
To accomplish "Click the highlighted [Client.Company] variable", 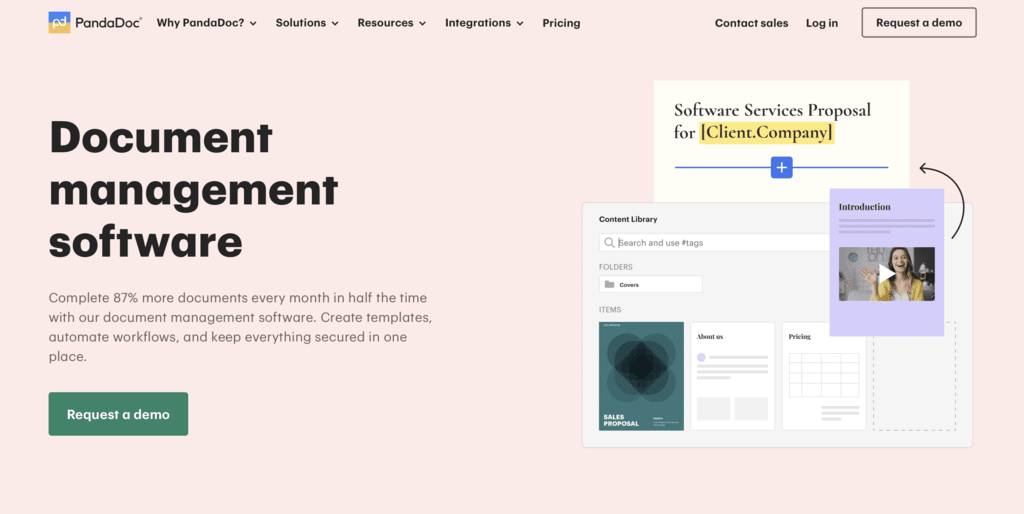I will [x=767, y=133].
